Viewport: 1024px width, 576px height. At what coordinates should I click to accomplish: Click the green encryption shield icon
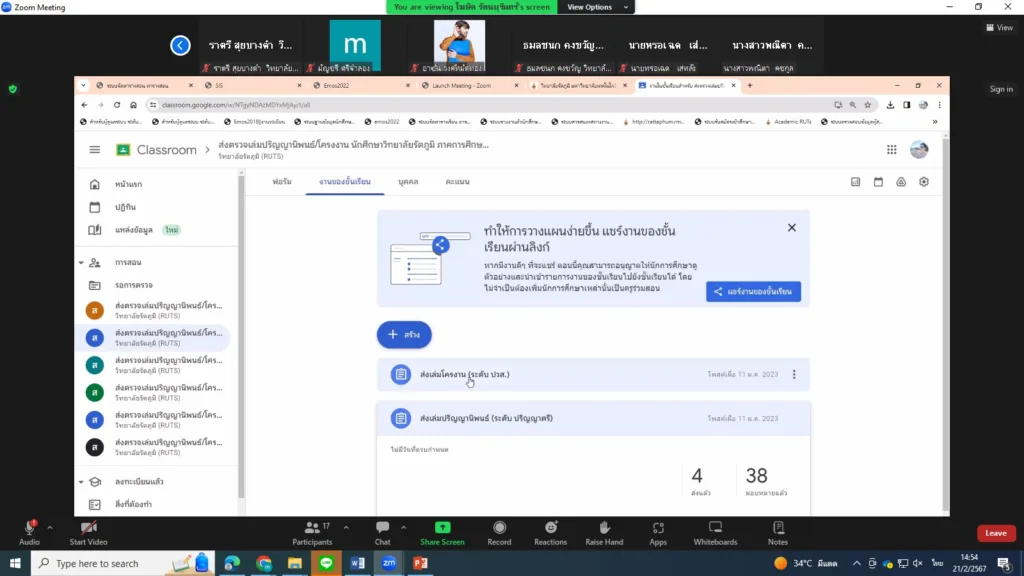coord(12,89)
